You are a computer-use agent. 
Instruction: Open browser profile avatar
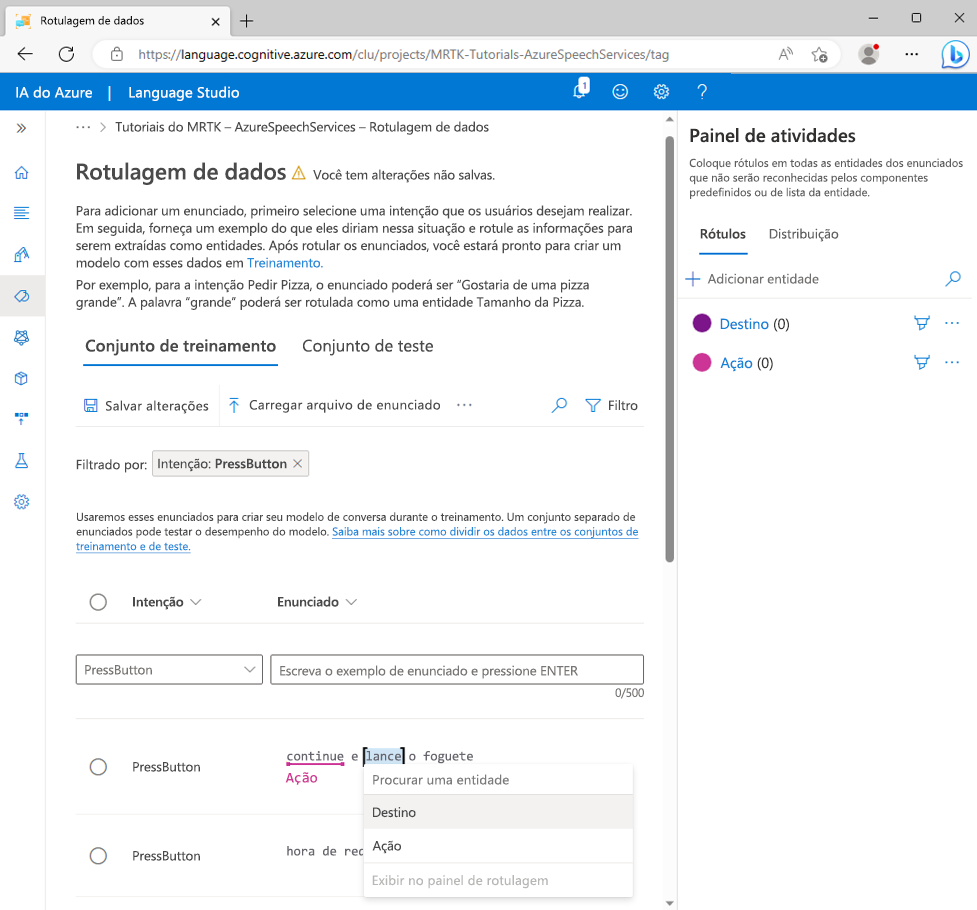coord(869,54)
